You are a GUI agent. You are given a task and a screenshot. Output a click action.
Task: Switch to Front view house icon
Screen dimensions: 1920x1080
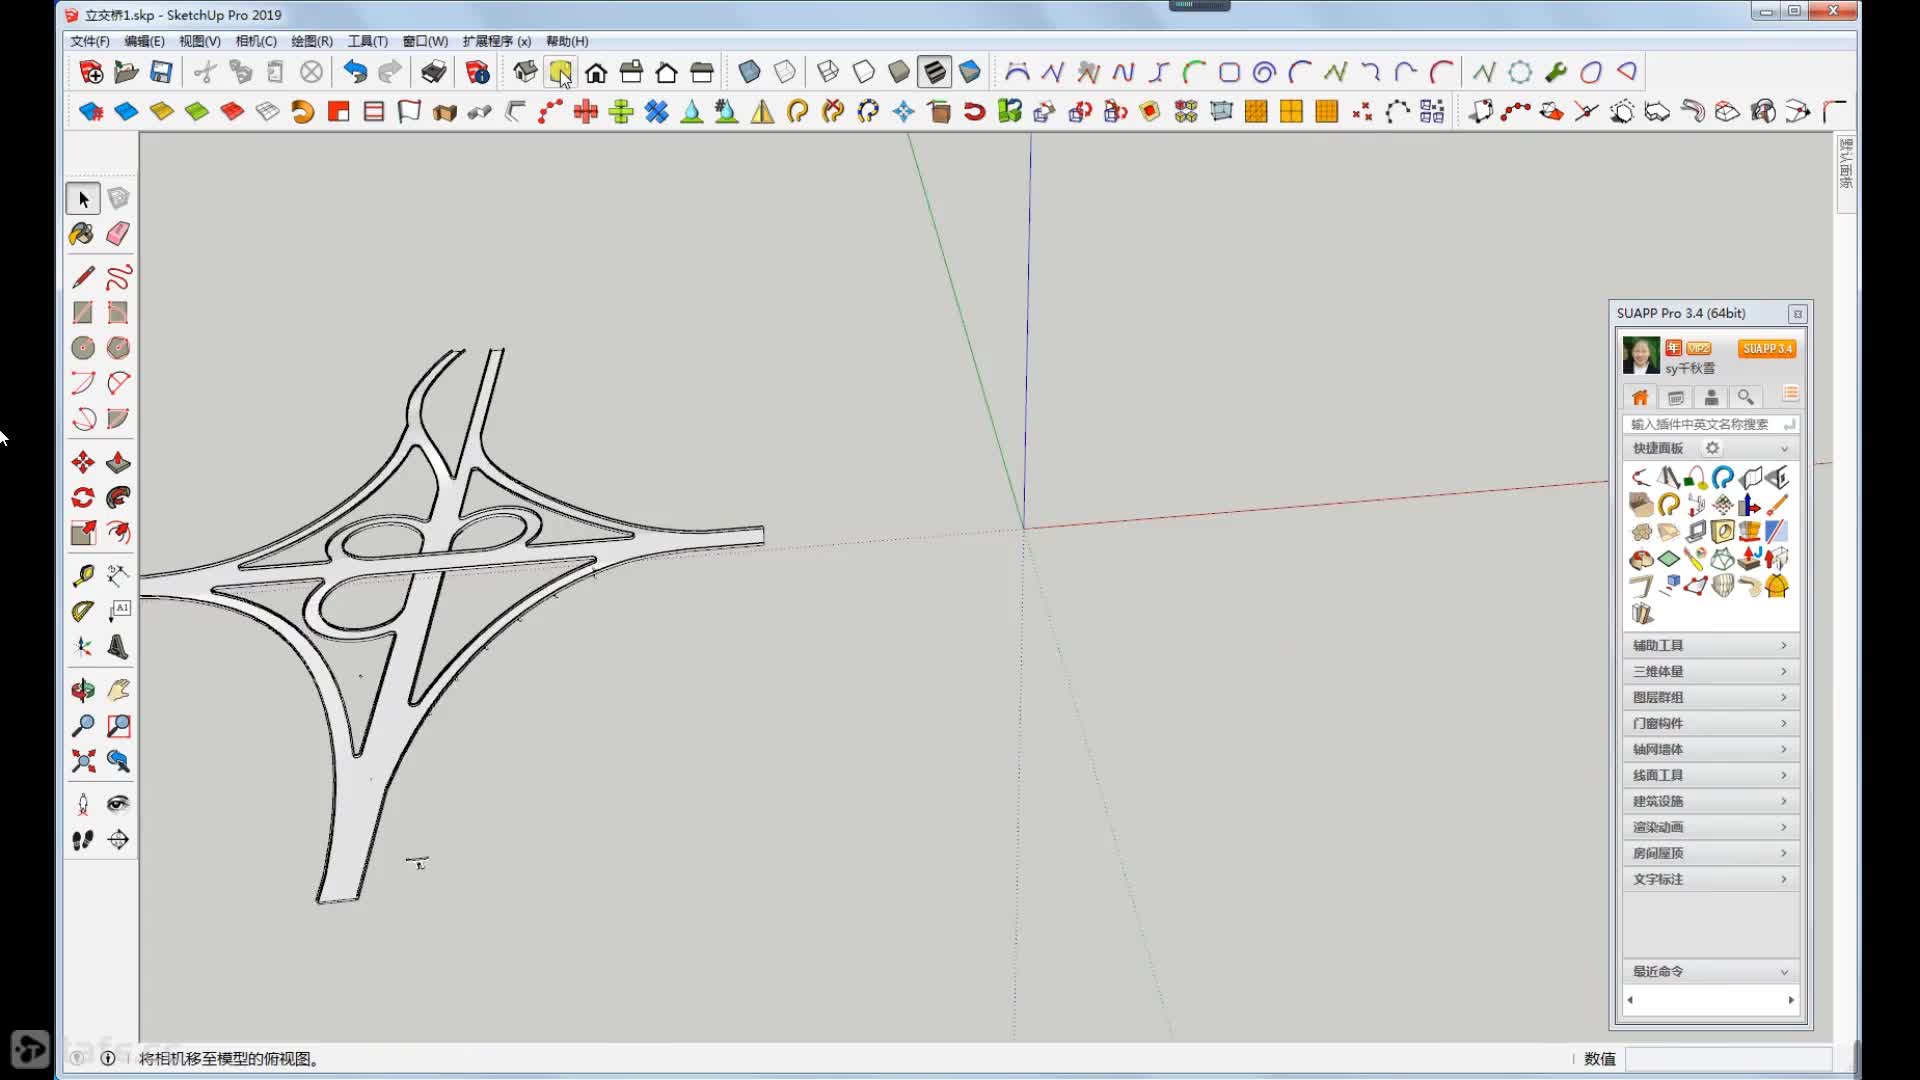pos(596,72)
